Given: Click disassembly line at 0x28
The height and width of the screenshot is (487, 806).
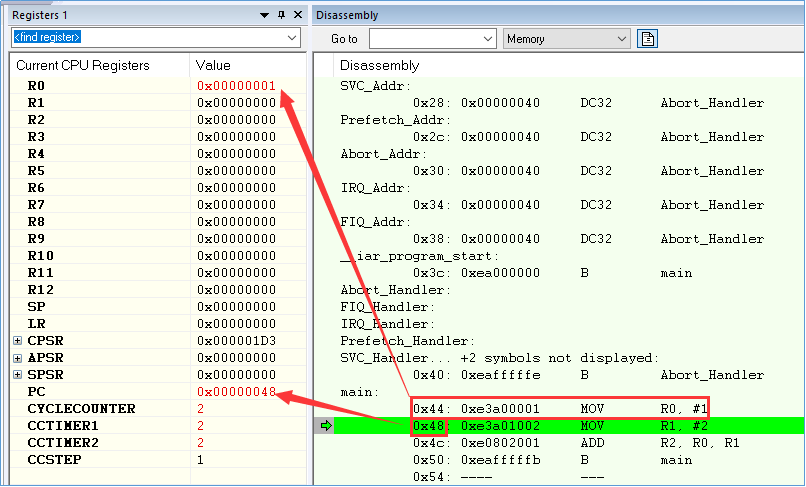Looking at the screenshot, I should click(569, 102).
